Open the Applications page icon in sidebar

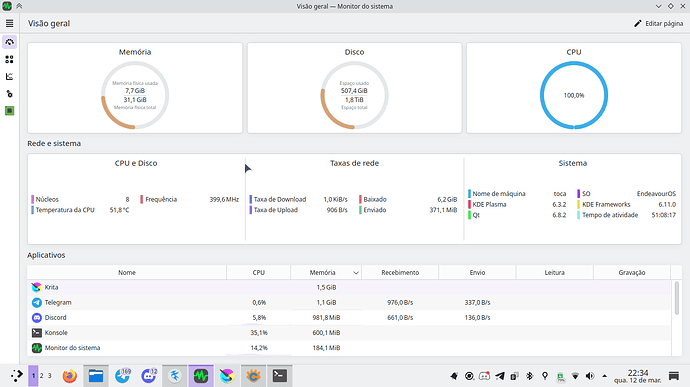click(9, 59)
